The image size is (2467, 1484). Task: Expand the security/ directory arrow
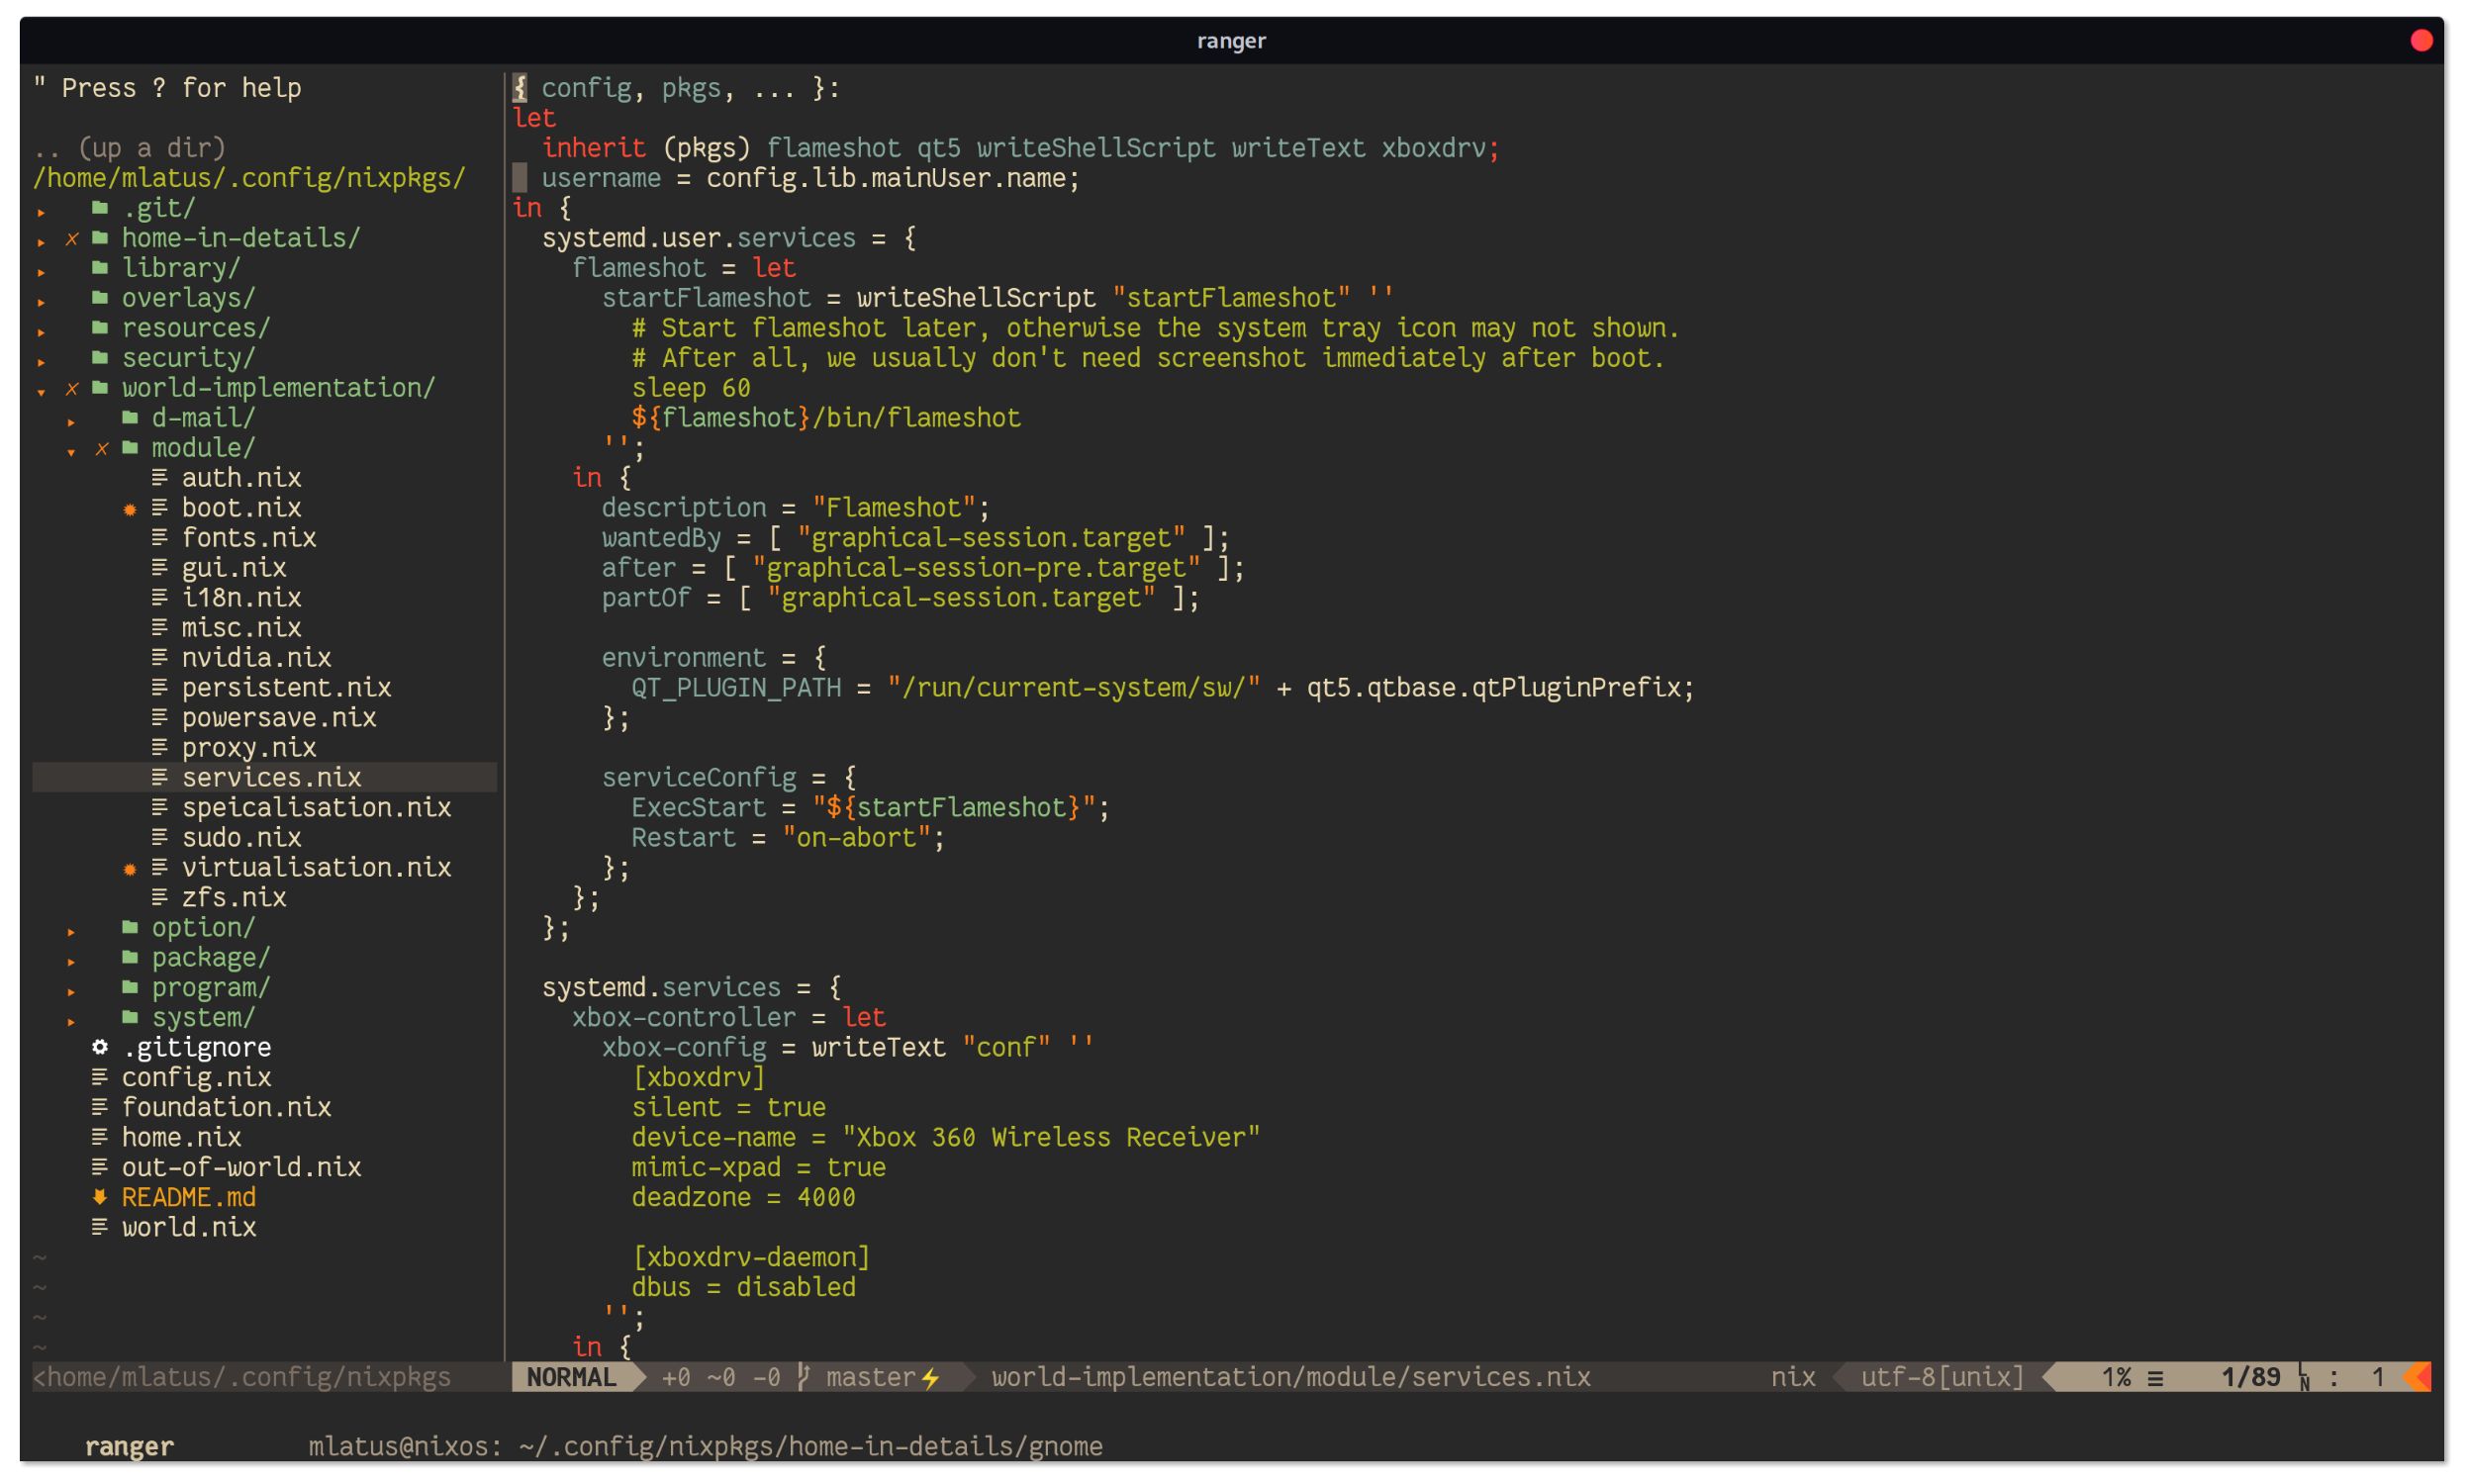41,361
